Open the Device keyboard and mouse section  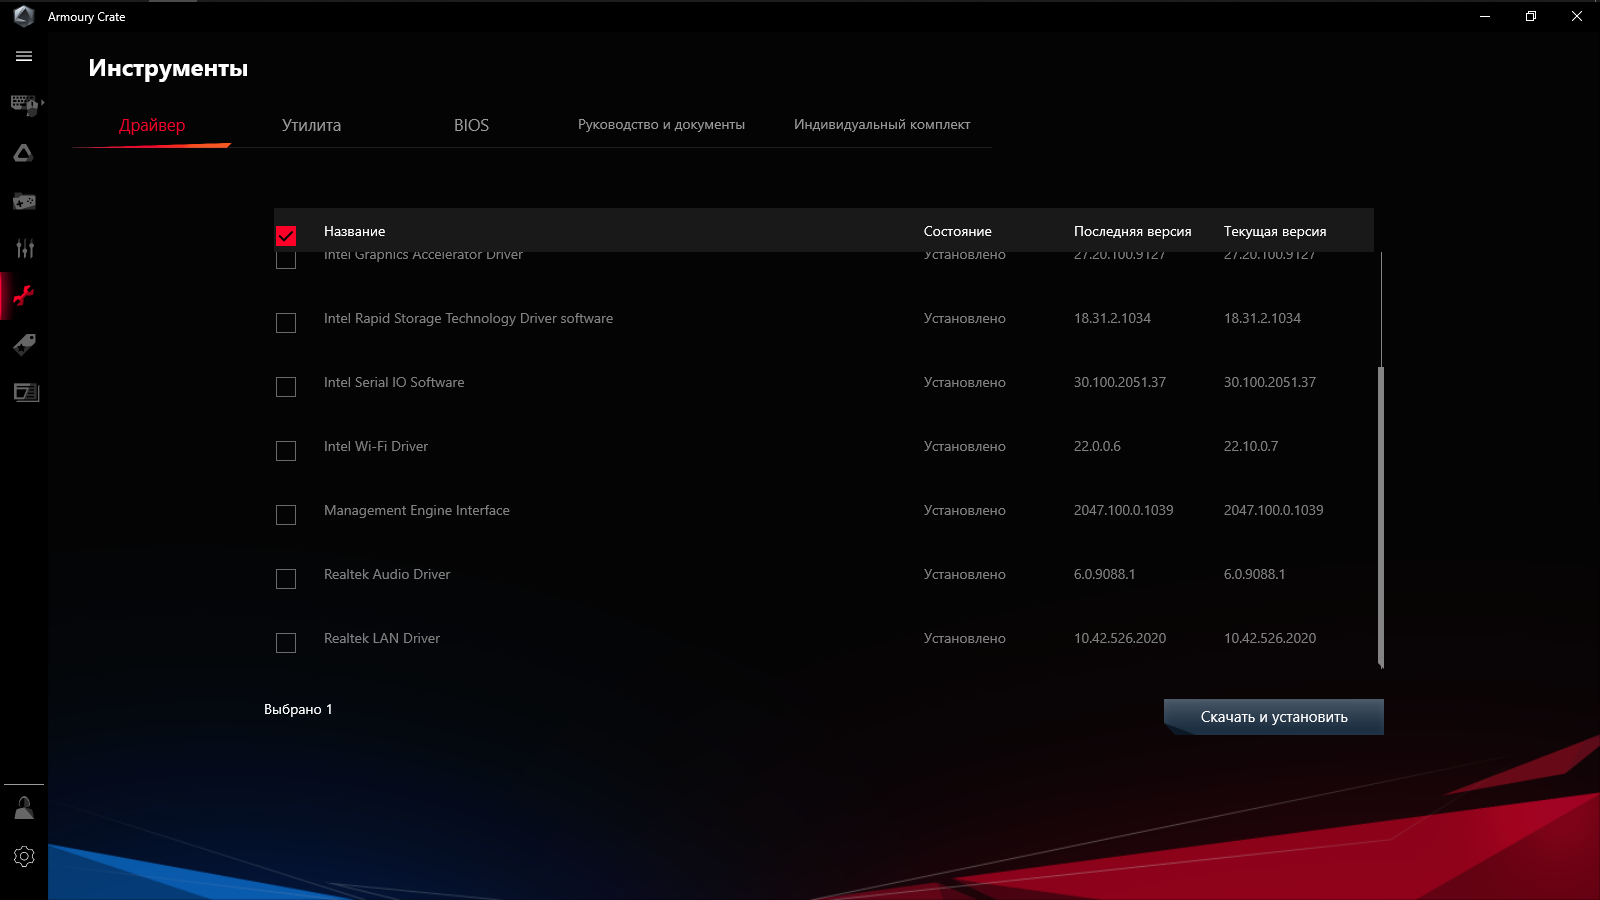pos(23,104)
